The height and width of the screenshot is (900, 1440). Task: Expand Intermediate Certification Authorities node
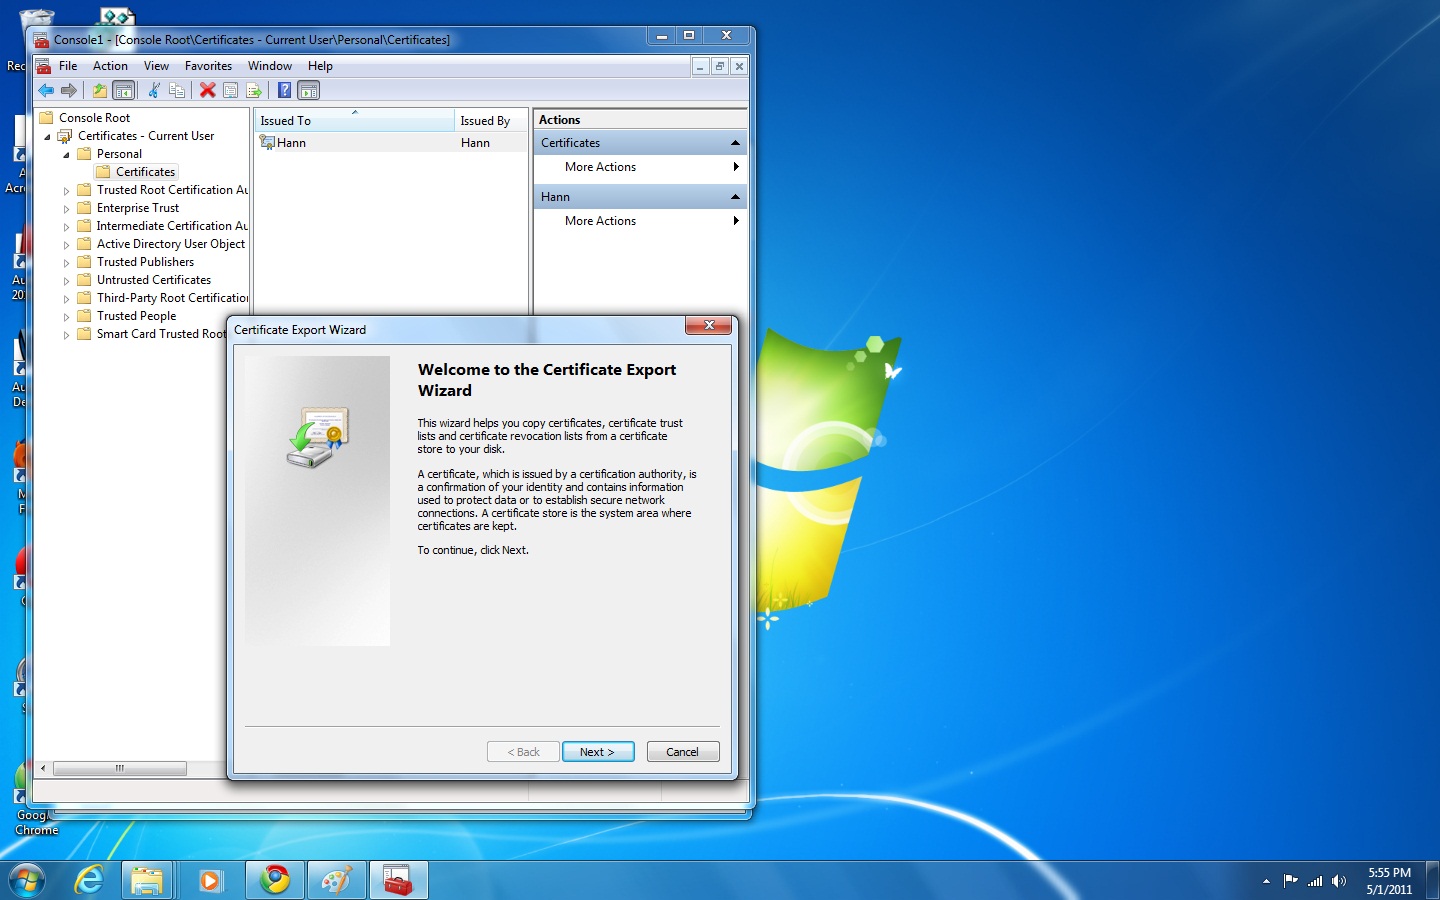[x=66, y=227]
